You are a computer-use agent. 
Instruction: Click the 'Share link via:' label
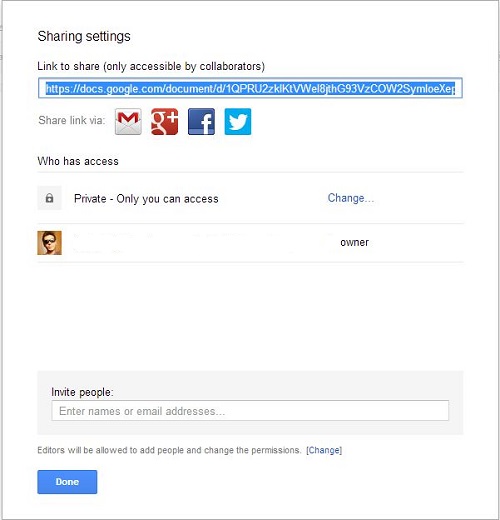click(72, 120)
